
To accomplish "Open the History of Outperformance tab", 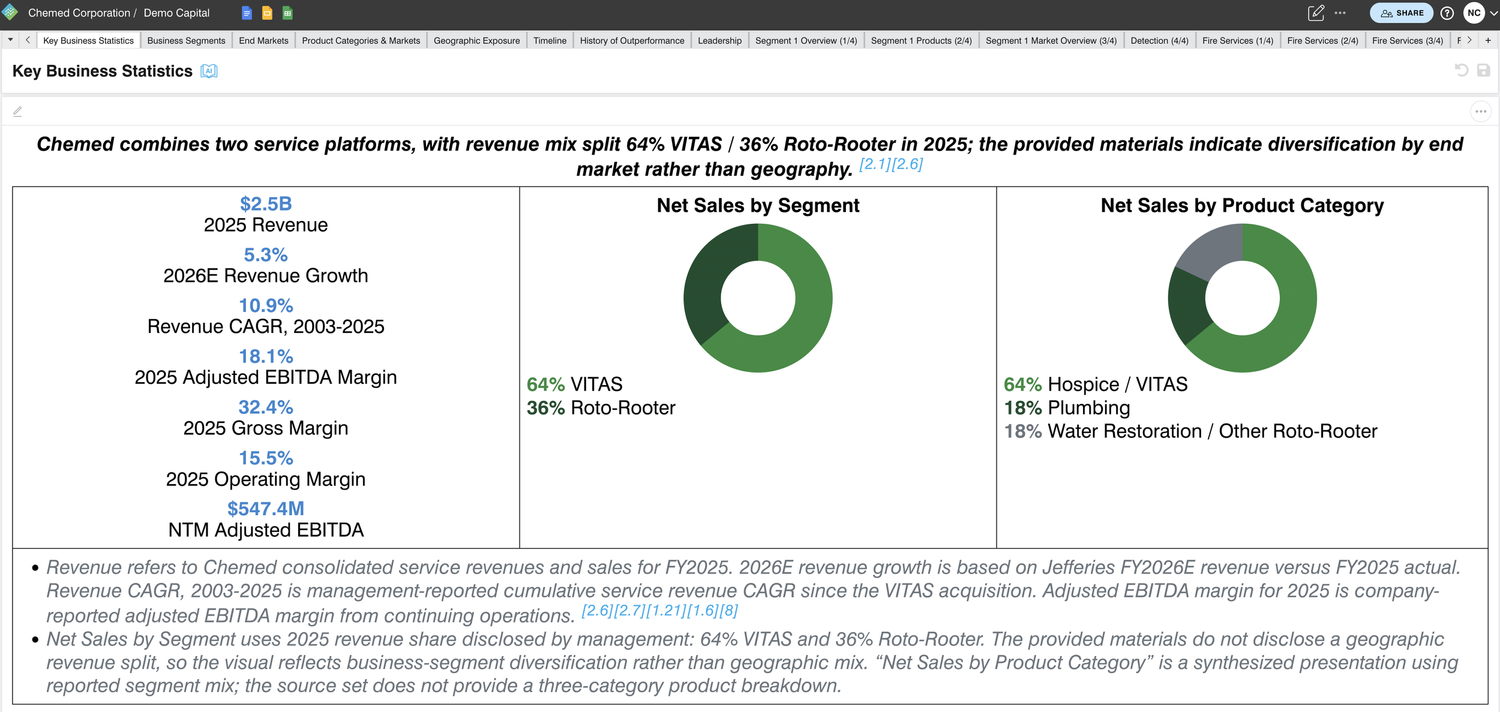I will point(632,41).
